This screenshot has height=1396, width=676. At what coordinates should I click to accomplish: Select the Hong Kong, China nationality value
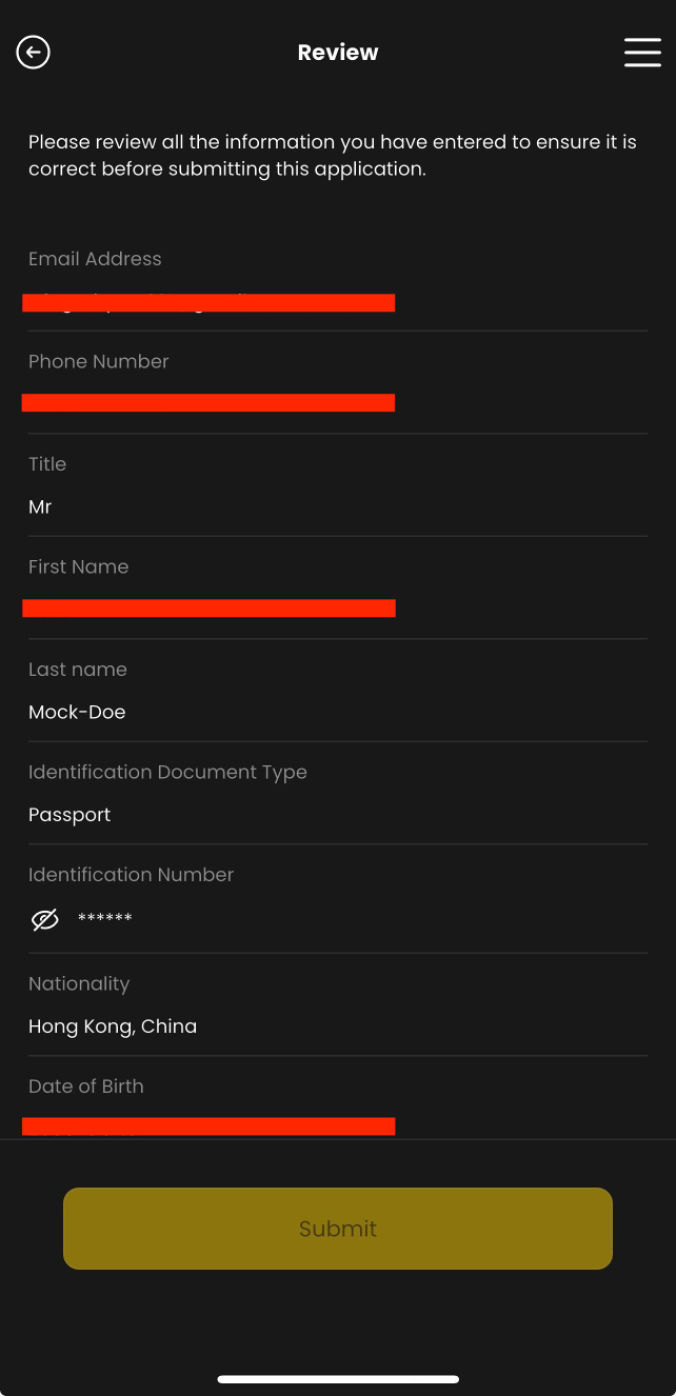point(112,1026)
